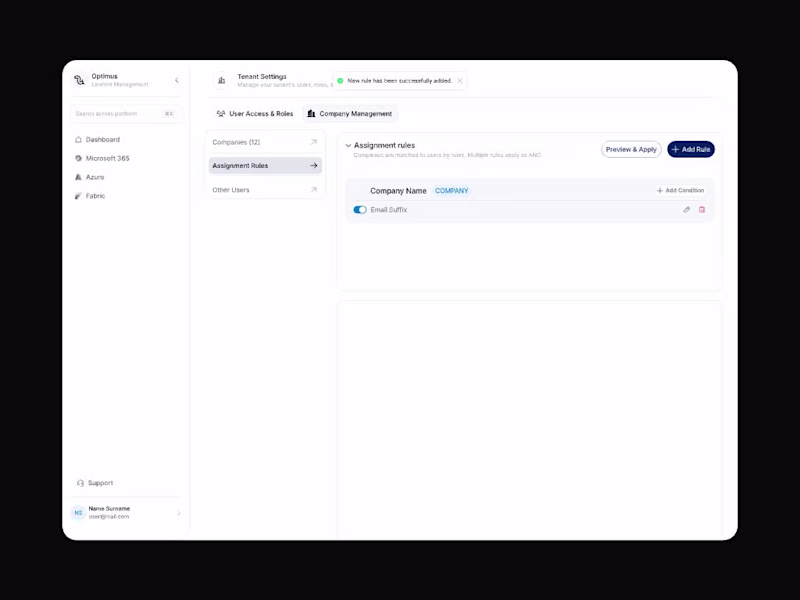
Task: Click the arrow beside Companies (12)
Action: 314,142
